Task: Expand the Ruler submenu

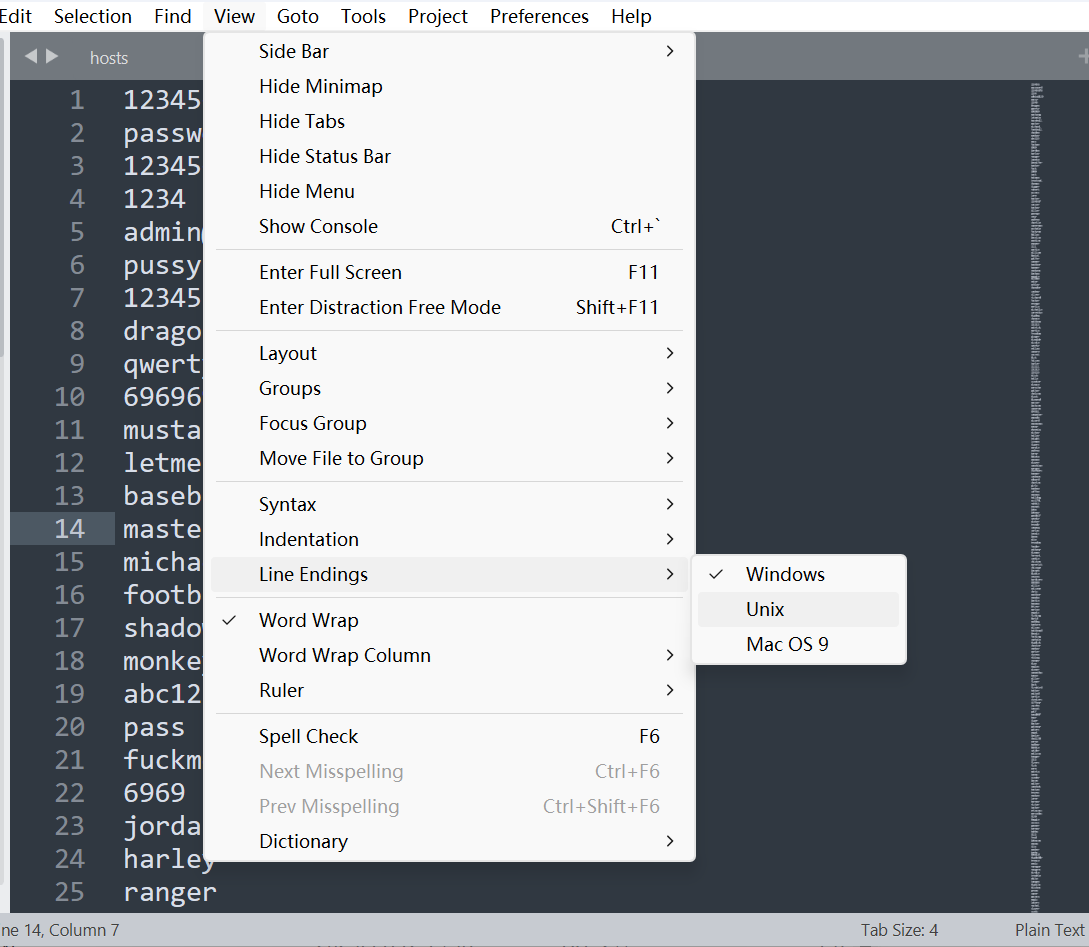Action: (x=449, y=690)
